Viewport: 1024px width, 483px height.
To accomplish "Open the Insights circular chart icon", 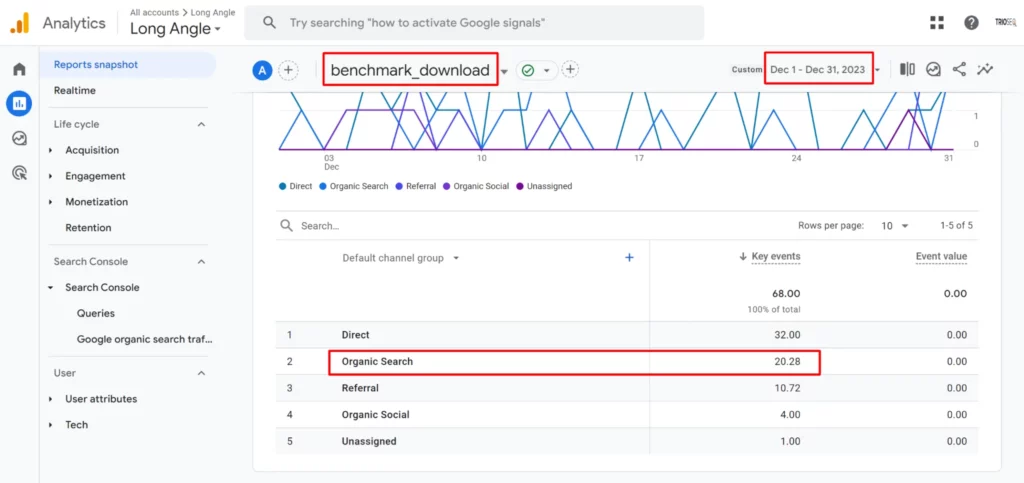I will [933, 69].
